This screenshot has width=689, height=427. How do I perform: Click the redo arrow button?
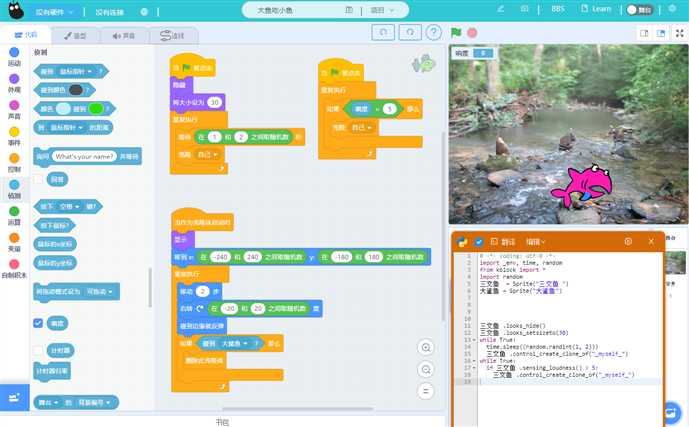tap(408, 32)
